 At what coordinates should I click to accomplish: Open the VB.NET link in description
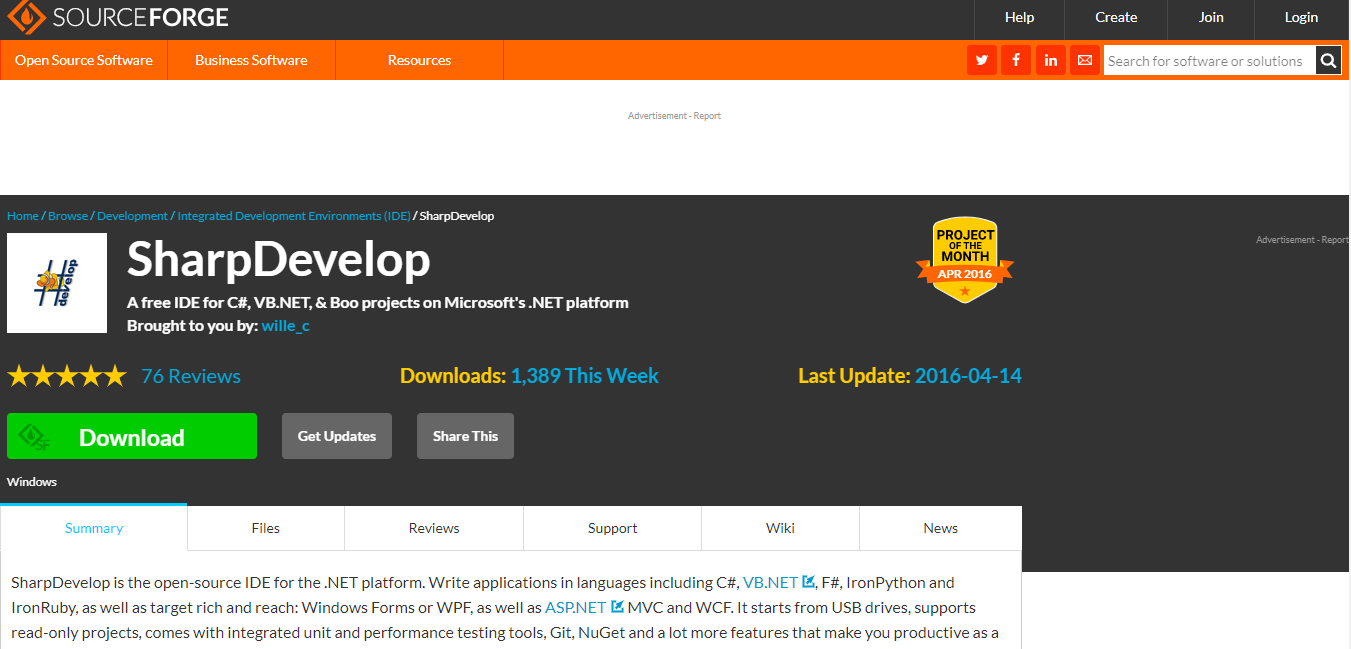point(771,582)
